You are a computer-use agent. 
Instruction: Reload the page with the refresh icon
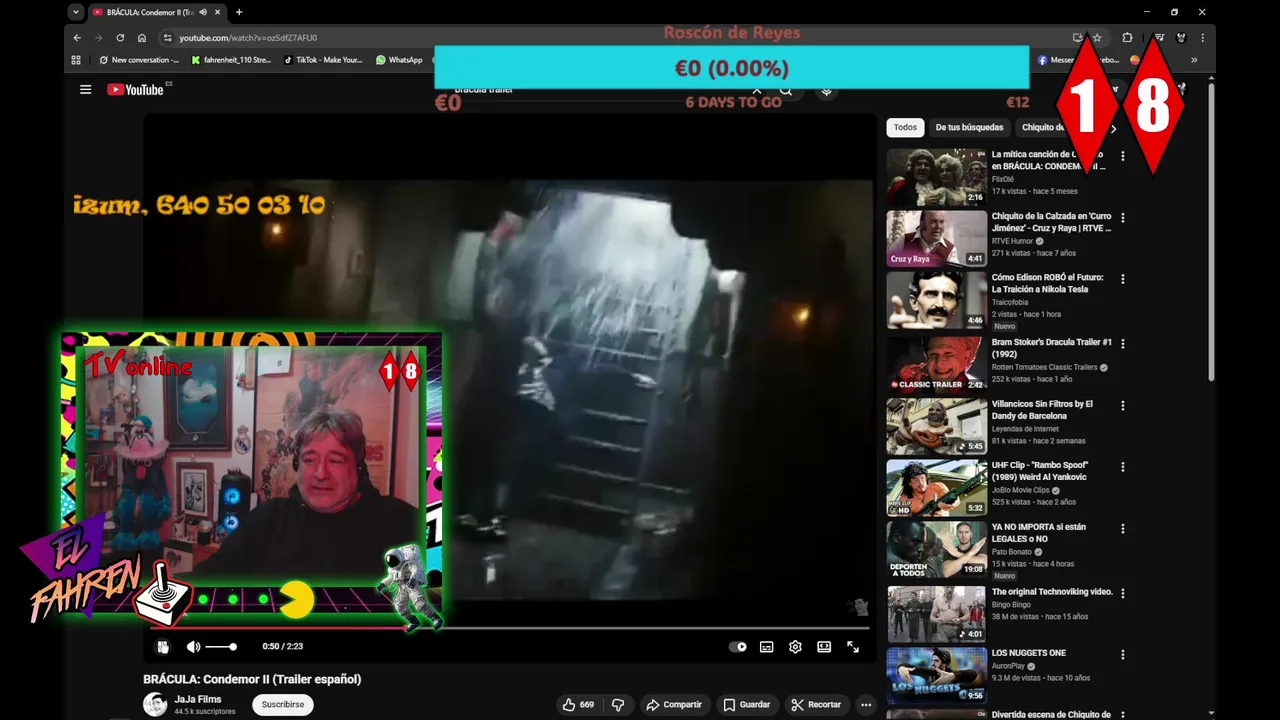pyautogui.click(x=120, y=38)
